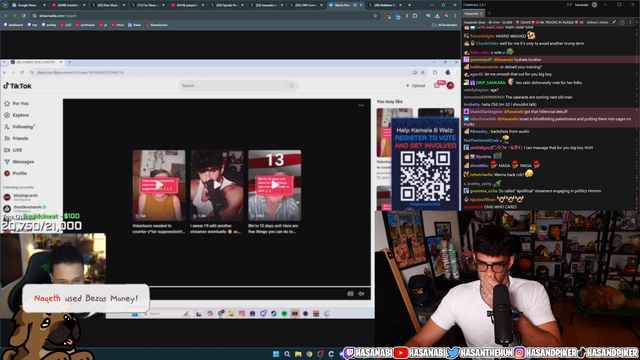
Task: Open theotknetwork following account
Action: (24, 208)
